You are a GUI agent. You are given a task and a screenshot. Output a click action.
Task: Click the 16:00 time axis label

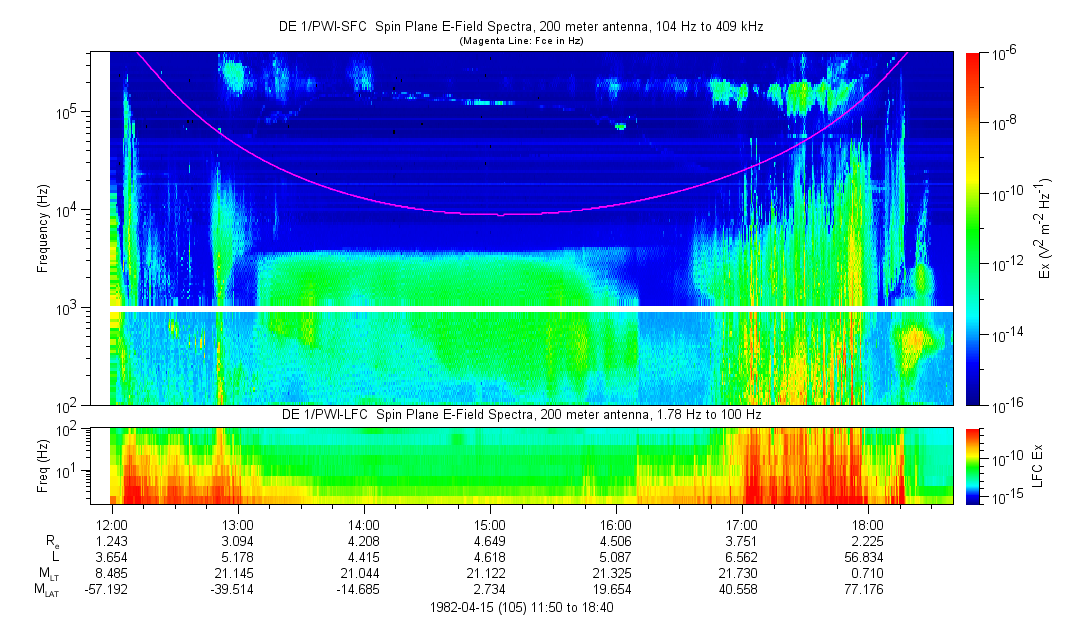coord(615,525)
